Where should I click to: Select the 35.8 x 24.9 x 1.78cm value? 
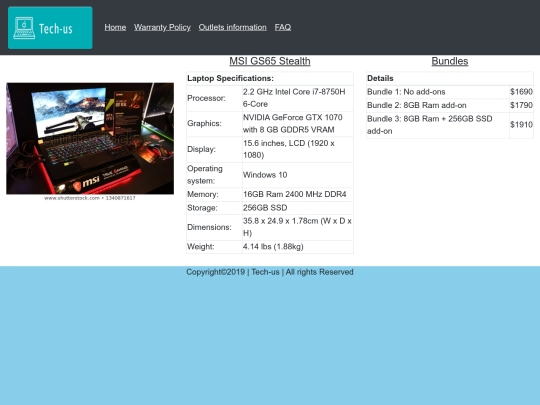click(297, 227)
